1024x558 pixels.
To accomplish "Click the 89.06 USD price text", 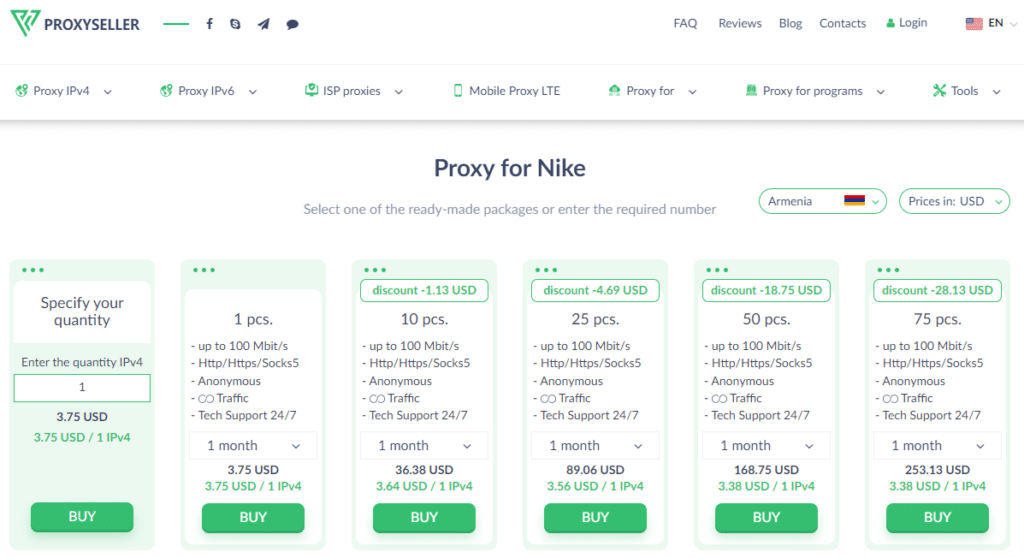I will point(596,470).
